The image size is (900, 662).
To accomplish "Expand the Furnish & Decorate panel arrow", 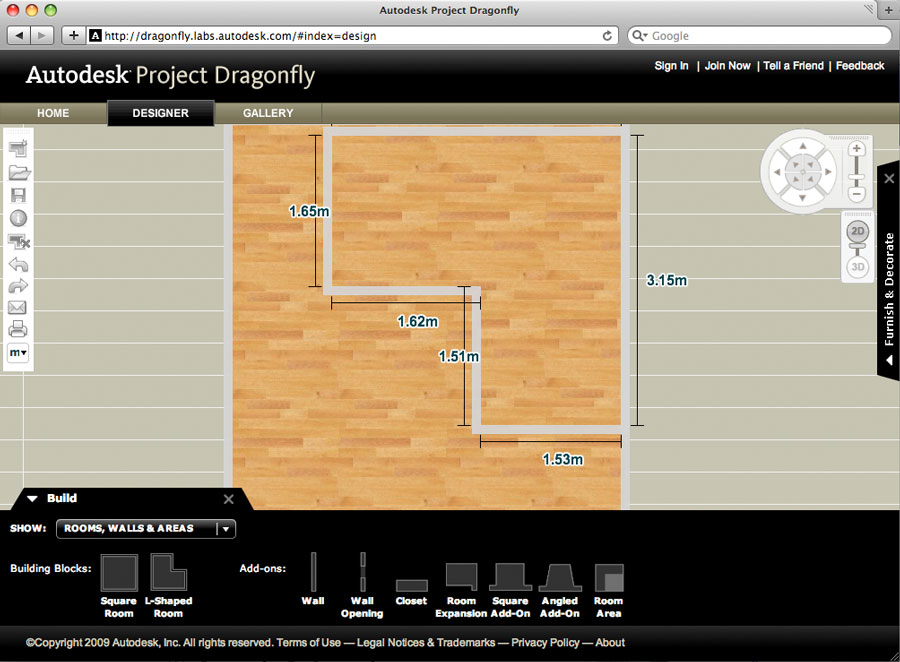I will click(x=889, y=360).
